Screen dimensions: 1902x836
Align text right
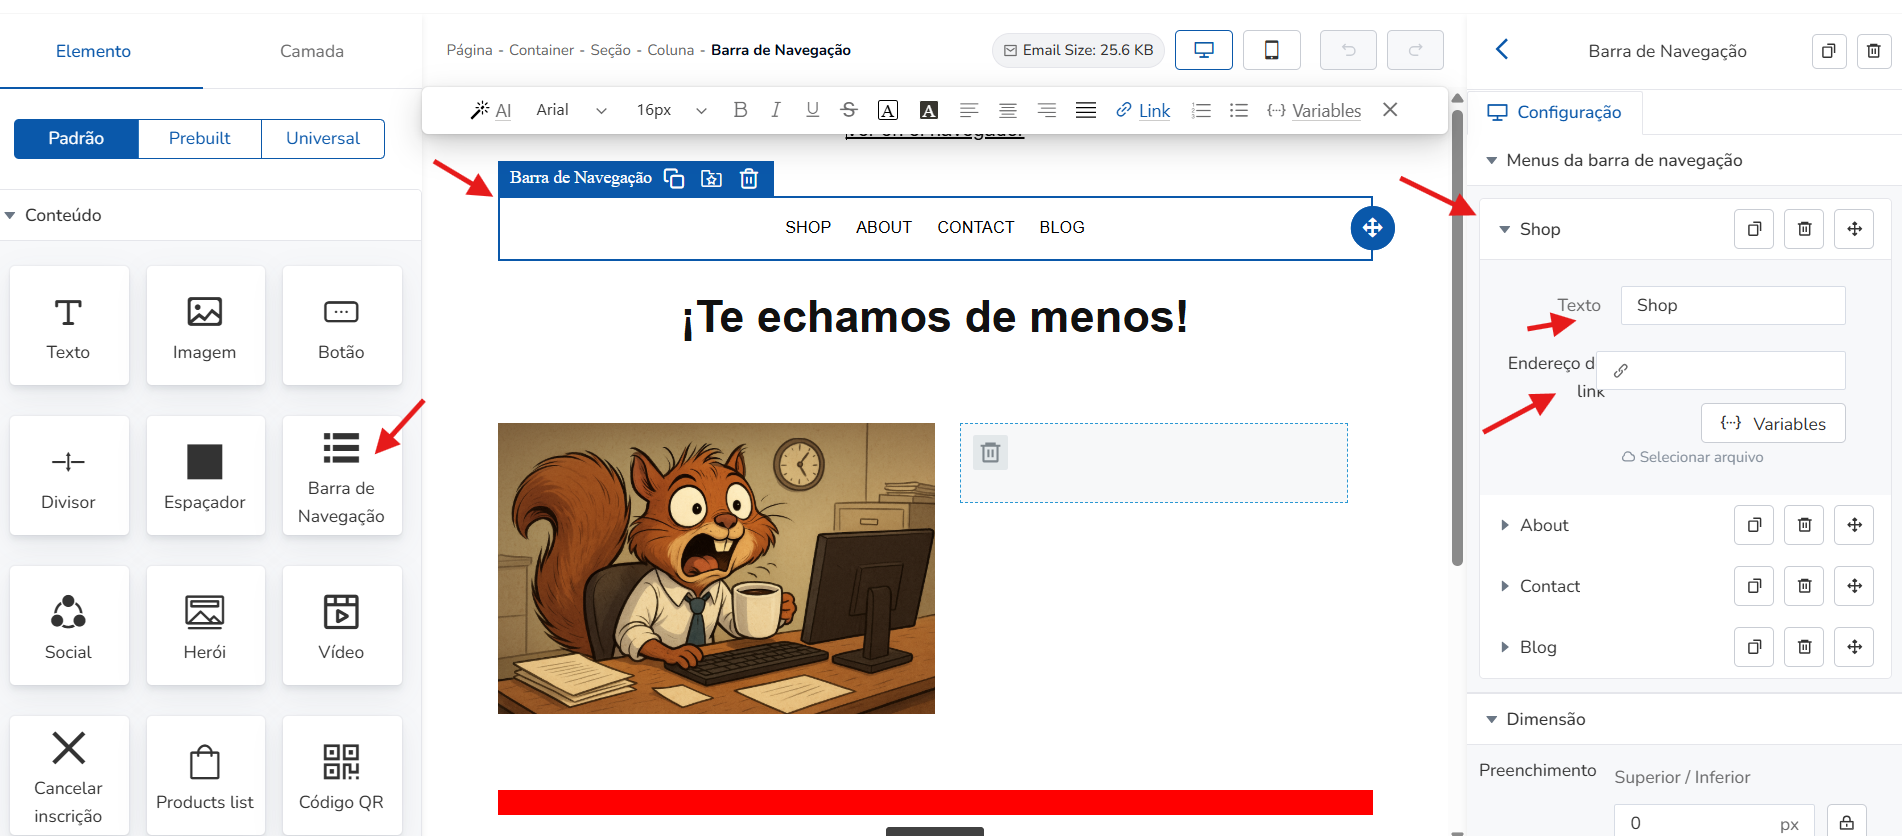click(x=1047, y=110)
